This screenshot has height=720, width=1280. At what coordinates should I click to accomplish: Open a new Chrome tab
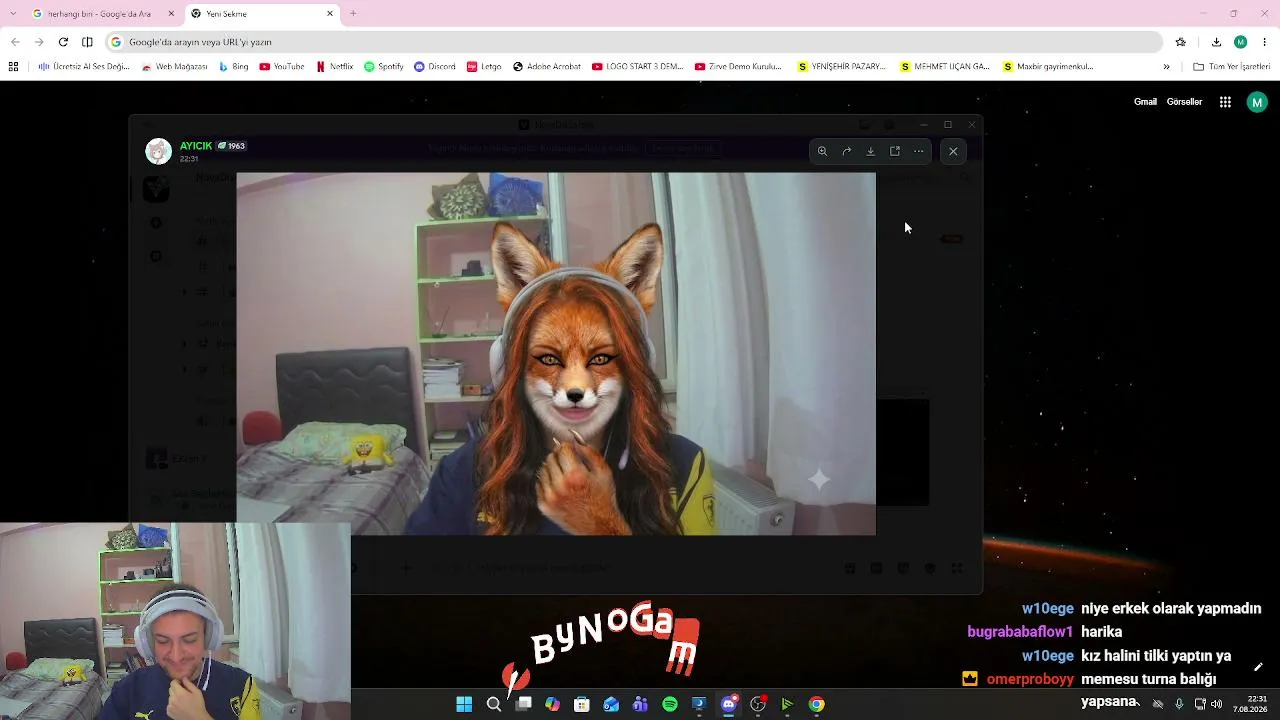(x=353, y=14)
